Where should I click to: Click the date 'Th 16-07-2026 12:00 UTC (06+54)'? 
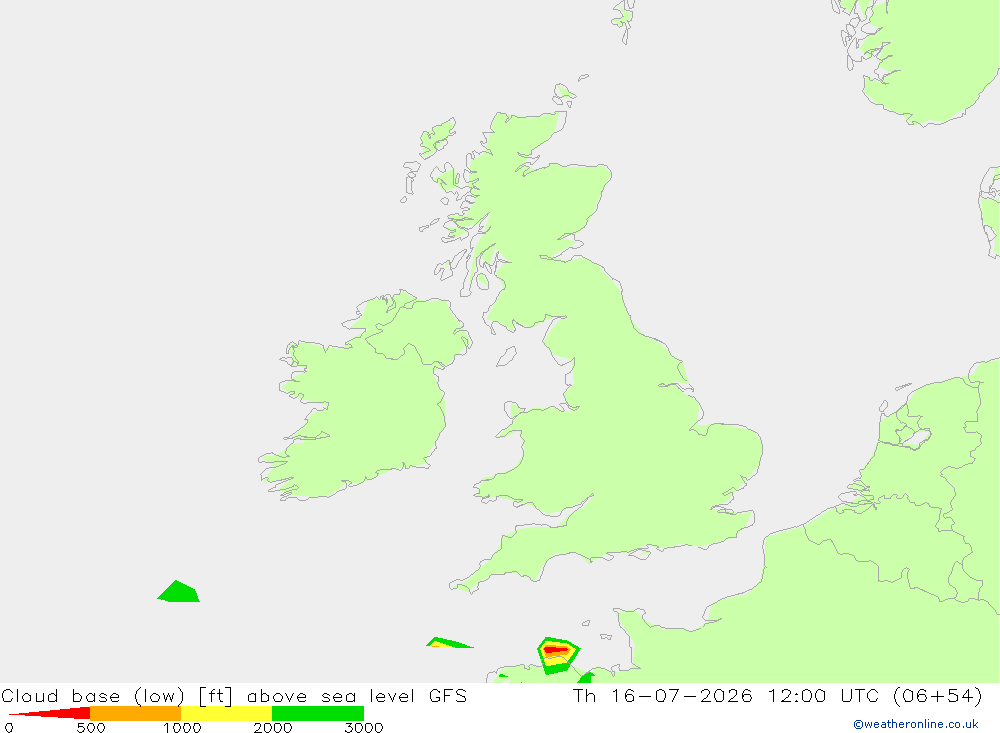[777, 695]
